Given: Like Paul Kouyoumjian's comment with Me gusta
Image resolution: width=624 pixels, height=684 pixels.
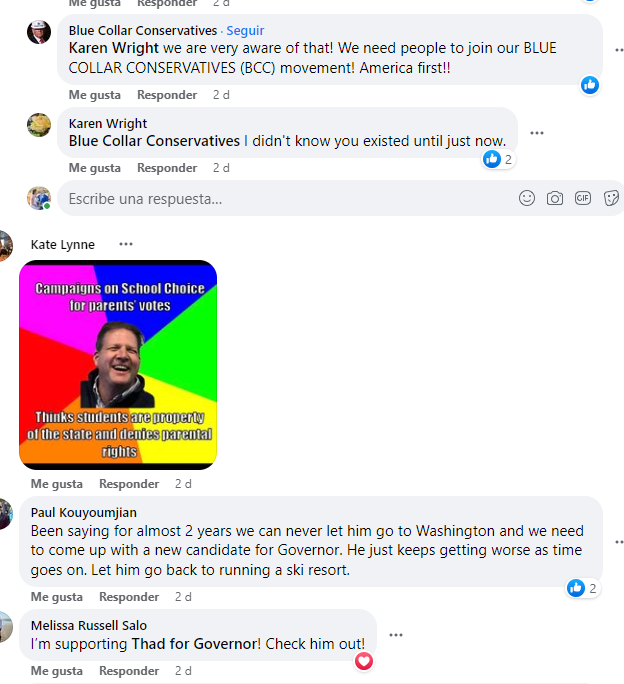Looking at the screenshot, I should pos(57,597).
